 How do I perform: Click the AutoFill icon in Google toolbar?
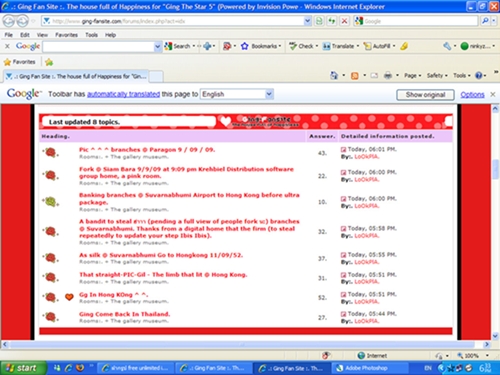coord(367,46)
